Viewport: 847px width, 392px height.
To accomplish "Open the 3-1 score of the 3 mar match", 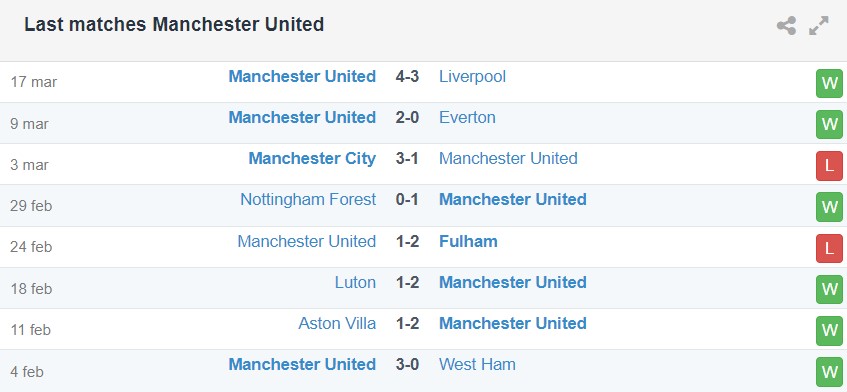I will [x=407, y=159].
